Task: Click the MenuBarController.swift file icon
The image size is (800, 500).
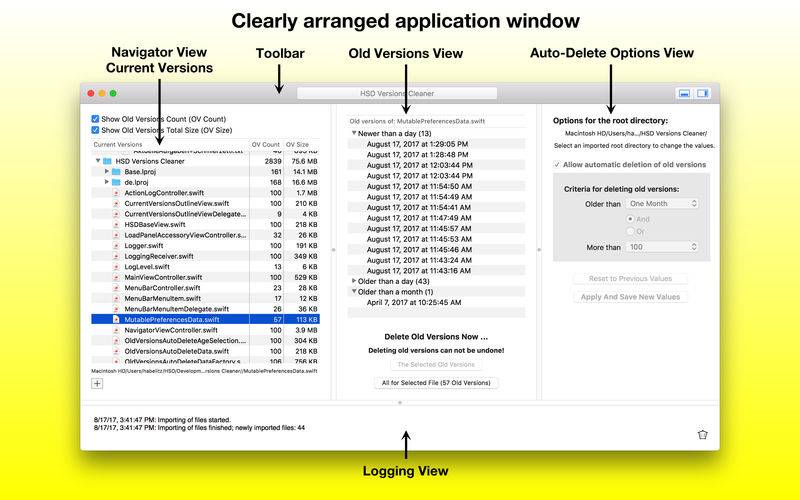Action: tap(116, 288)
